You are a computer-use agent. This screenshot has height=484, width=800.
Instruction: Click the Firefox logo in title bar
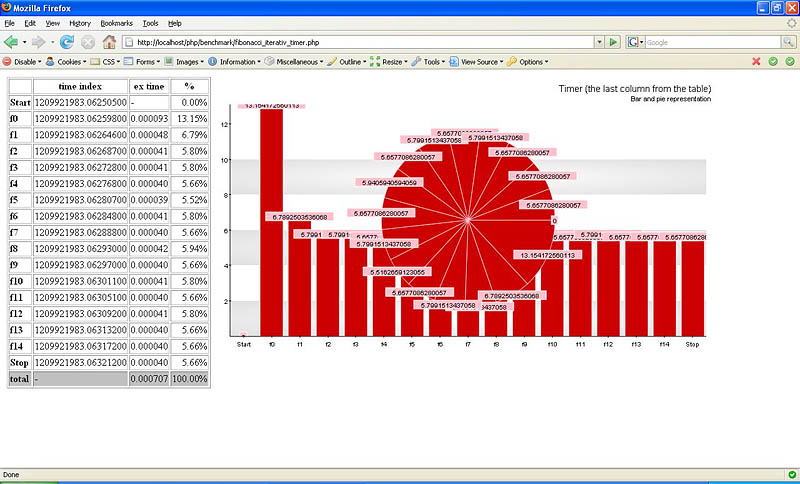[7, 7]
